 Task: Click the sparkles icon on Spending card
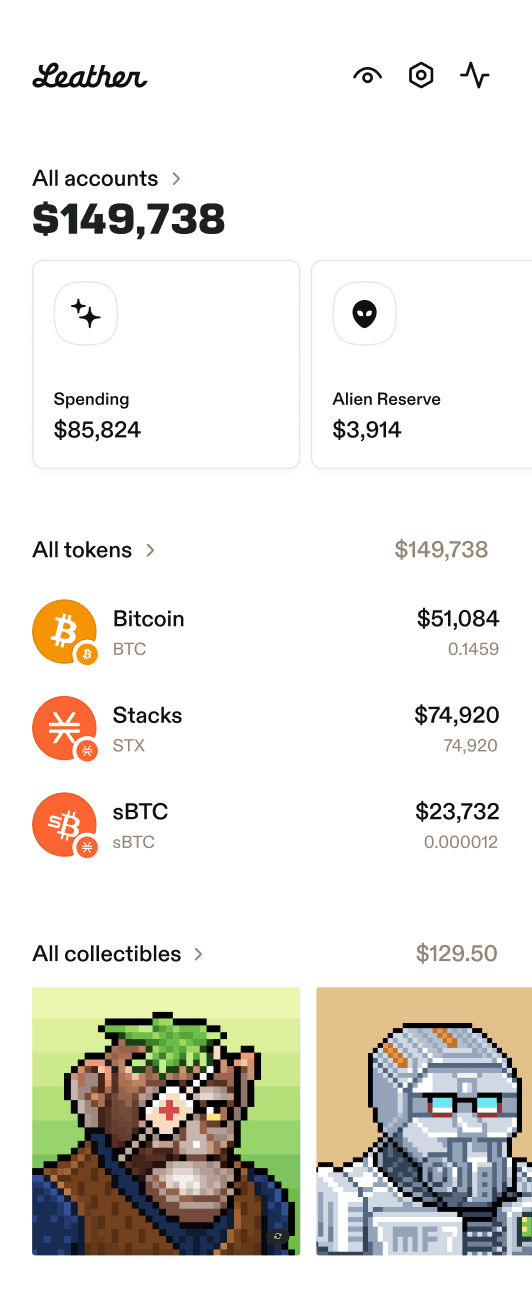coord(86,314)
